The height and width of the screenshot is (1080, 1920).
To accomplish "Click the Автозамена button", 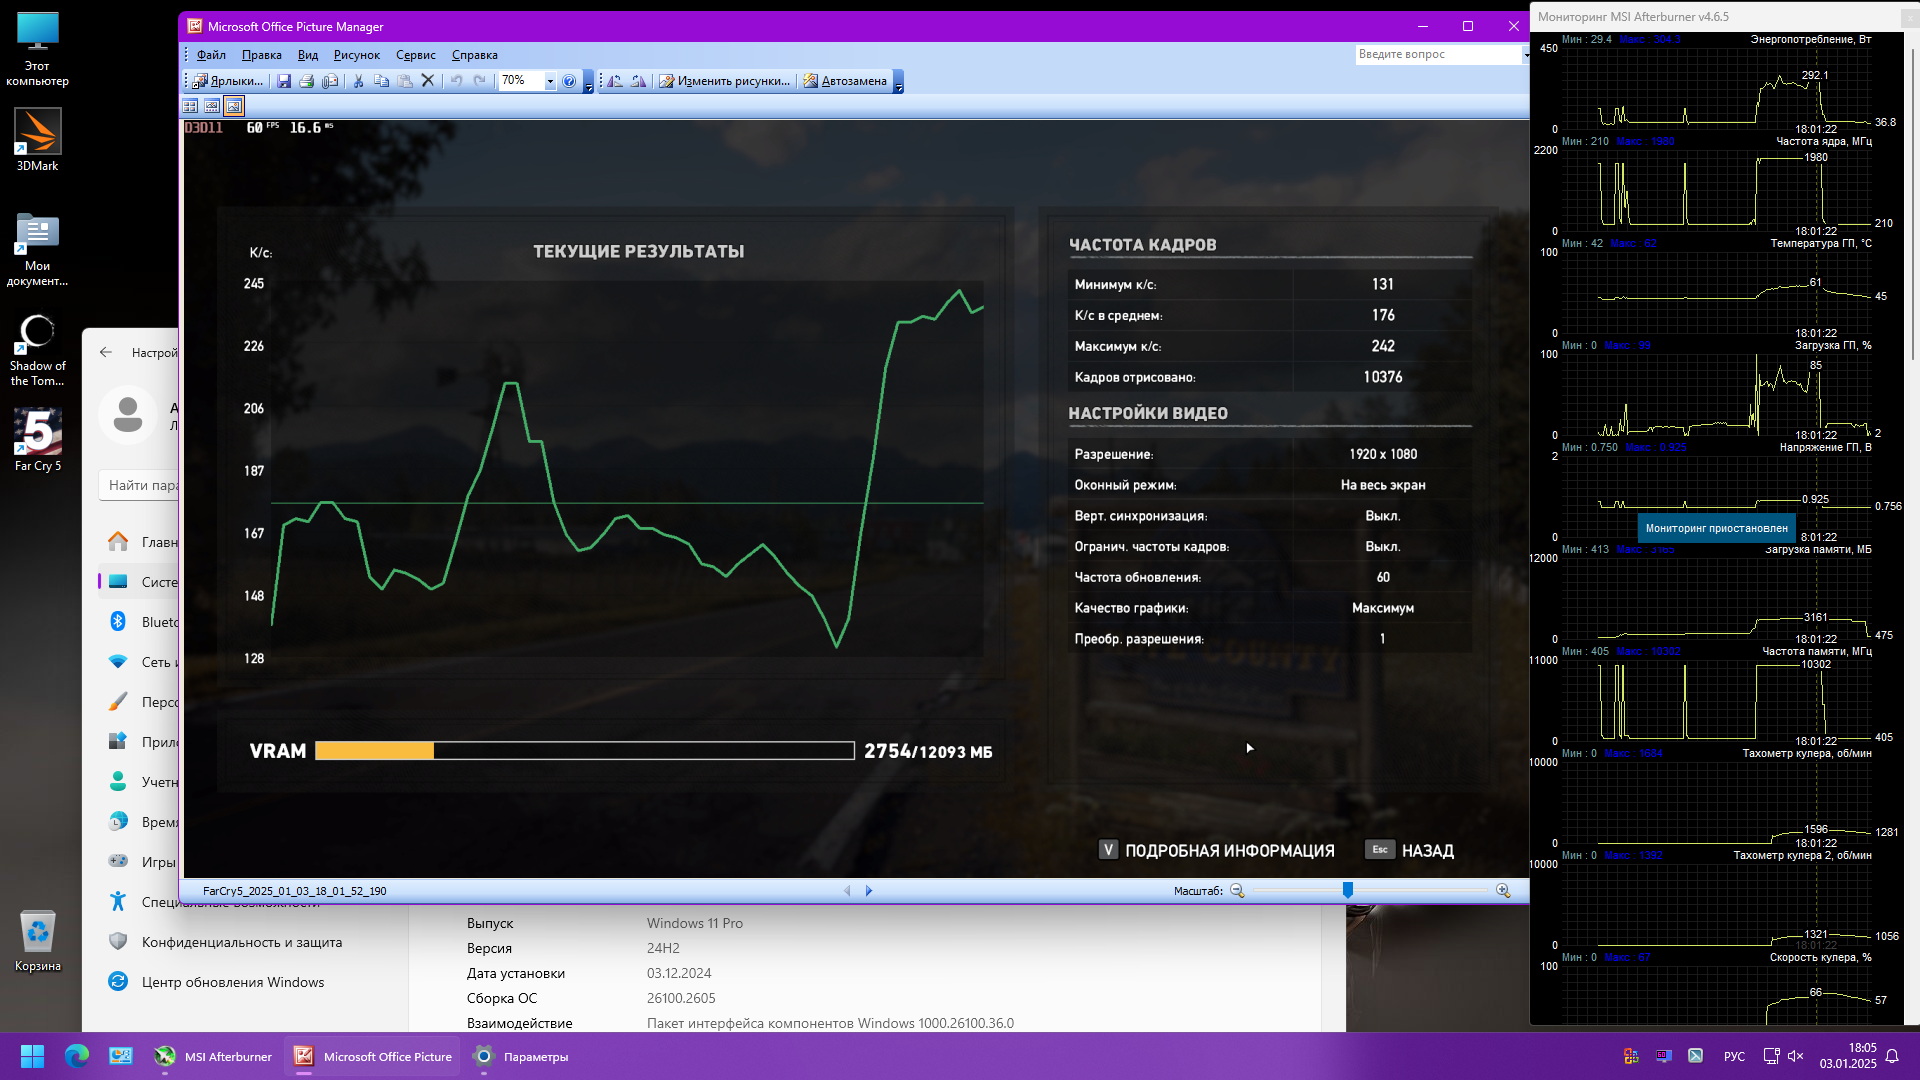I will coord(845,81).
